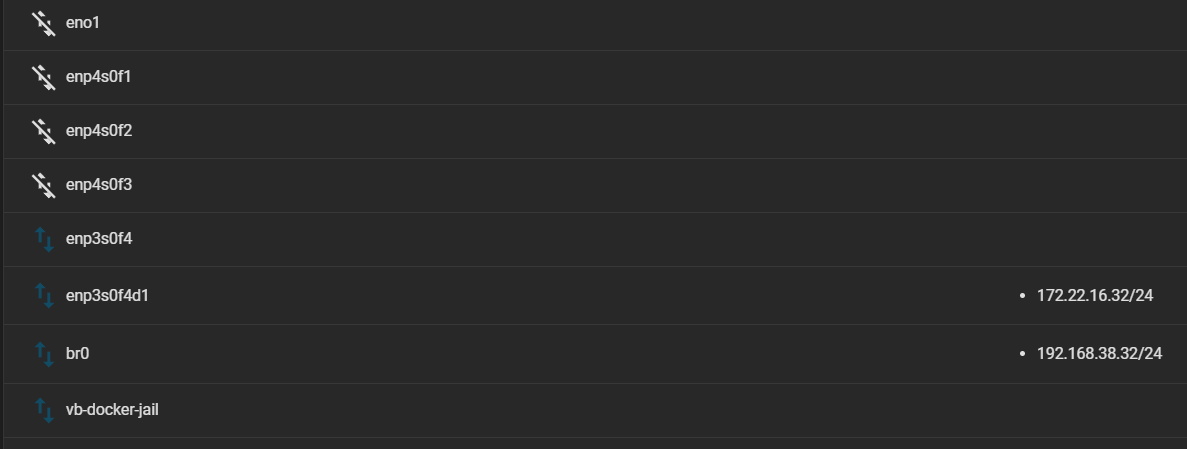Click the traffic arrows icon beside vb-docker-jail
Screen dimensions: 1187x449
[45, 410]
